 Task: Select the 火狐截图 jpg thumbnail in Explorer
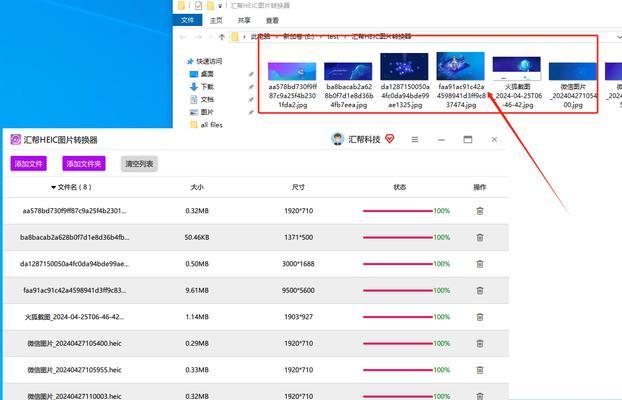tap(516, 69)
